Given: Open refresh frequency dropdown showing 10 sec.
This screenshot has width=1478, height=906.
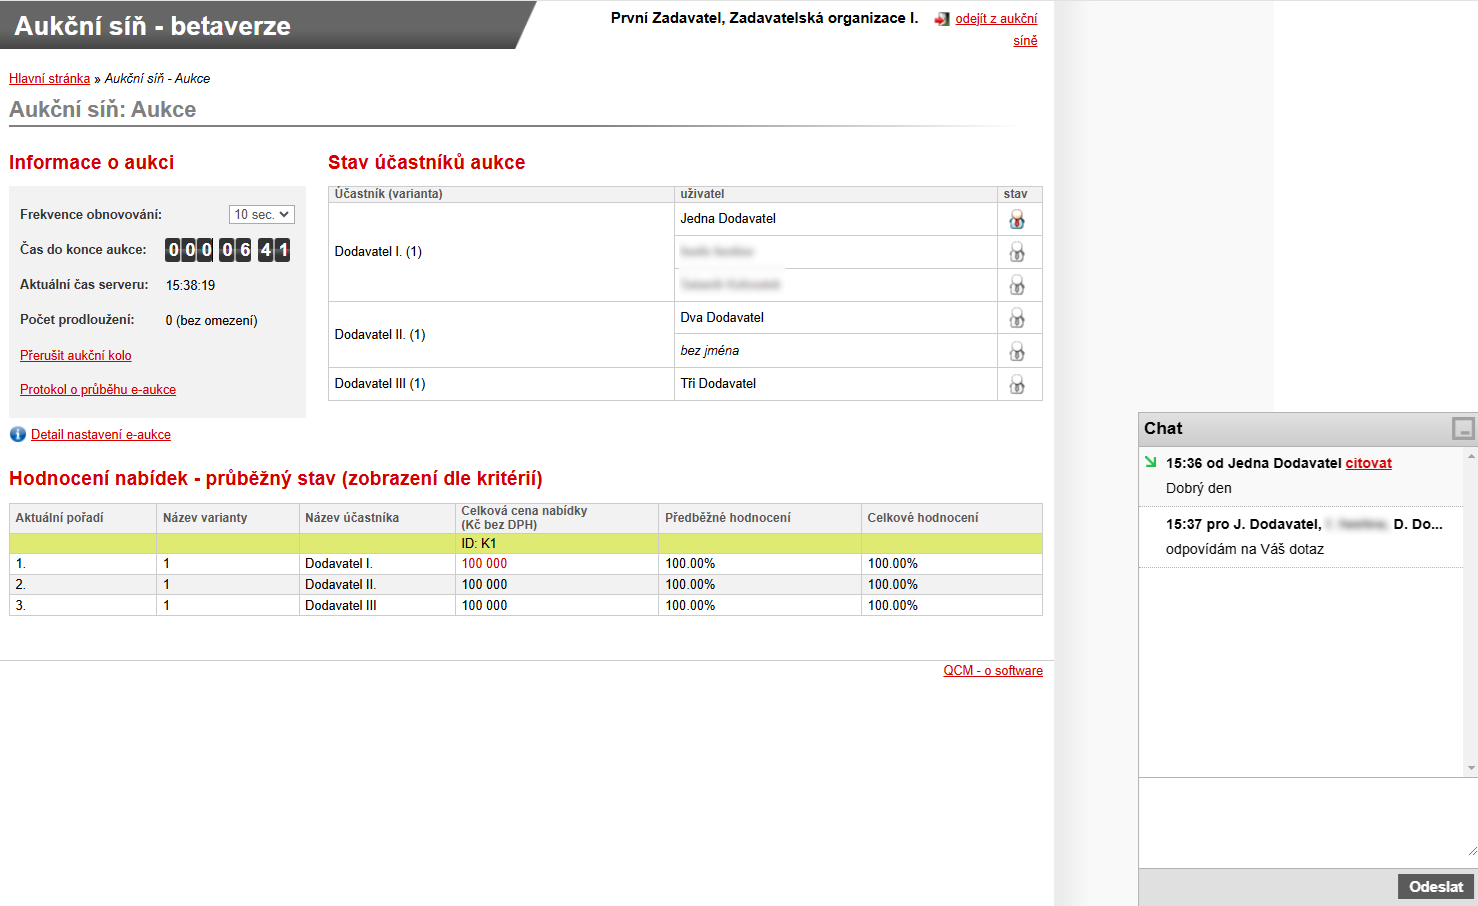Looking at the screenshot, I should pyautogui.click(x=262, y=215).
